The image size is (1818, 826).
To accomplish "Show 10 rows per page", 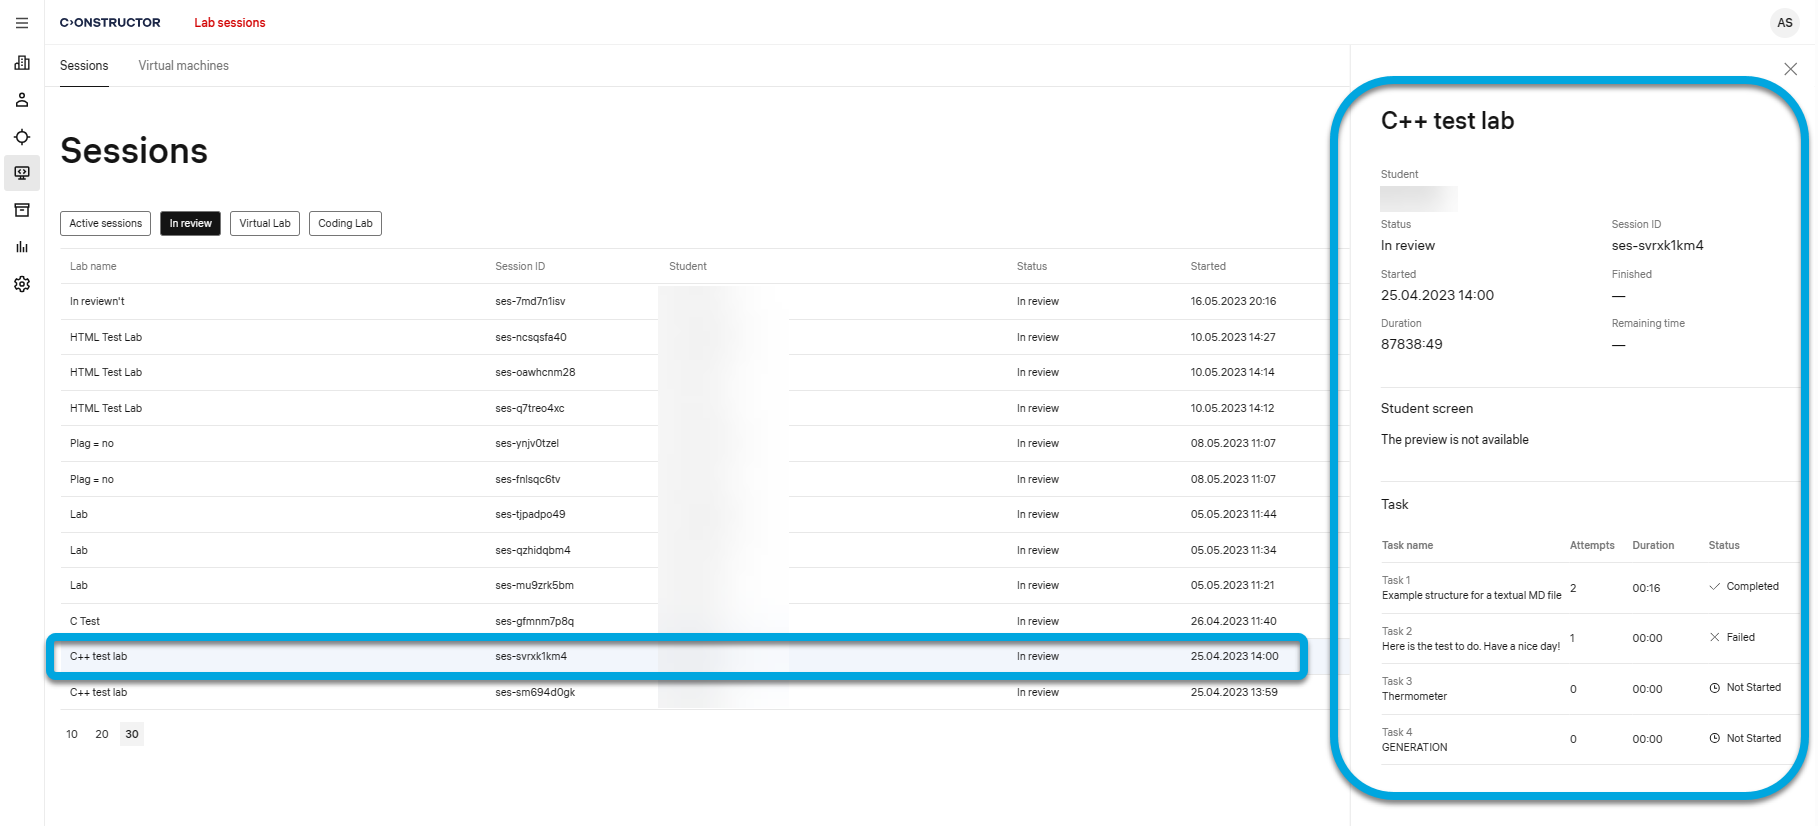I will (x=72, y=734).
